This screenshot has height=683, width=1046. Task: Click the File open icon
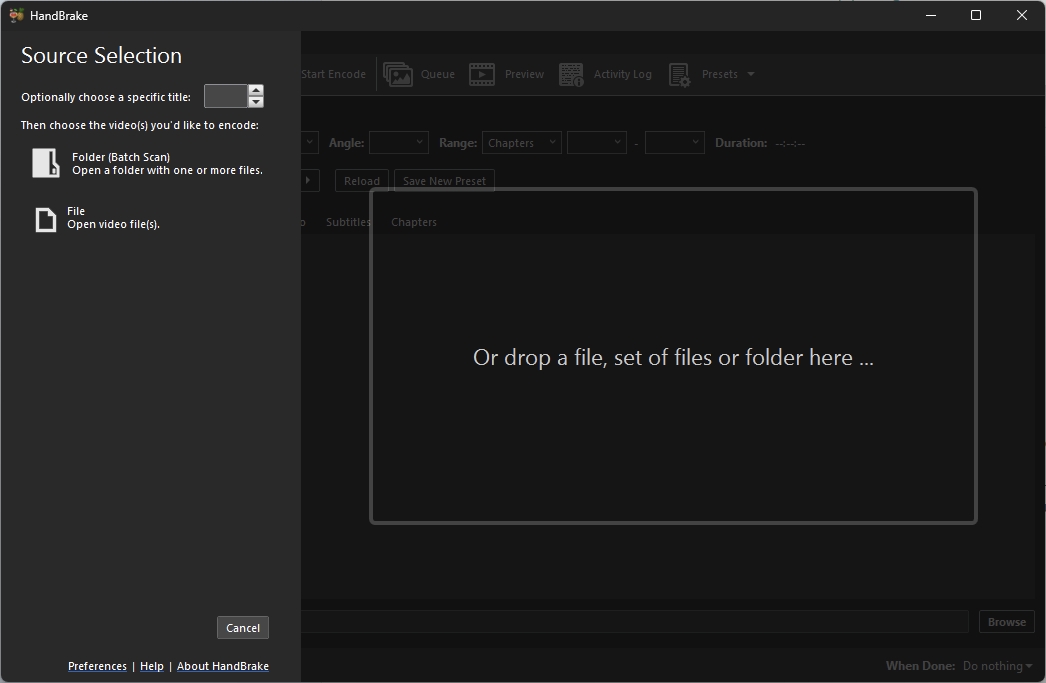[x=45, y=219]
